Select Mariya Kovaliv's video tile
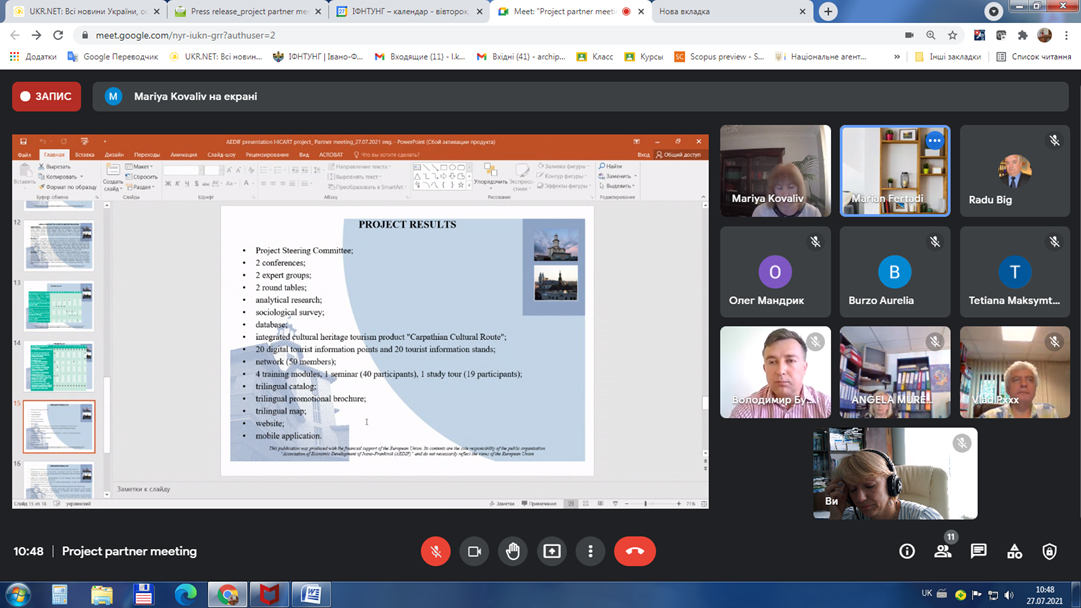Screen dimensions: 1081x608 [x=775, y=170]
